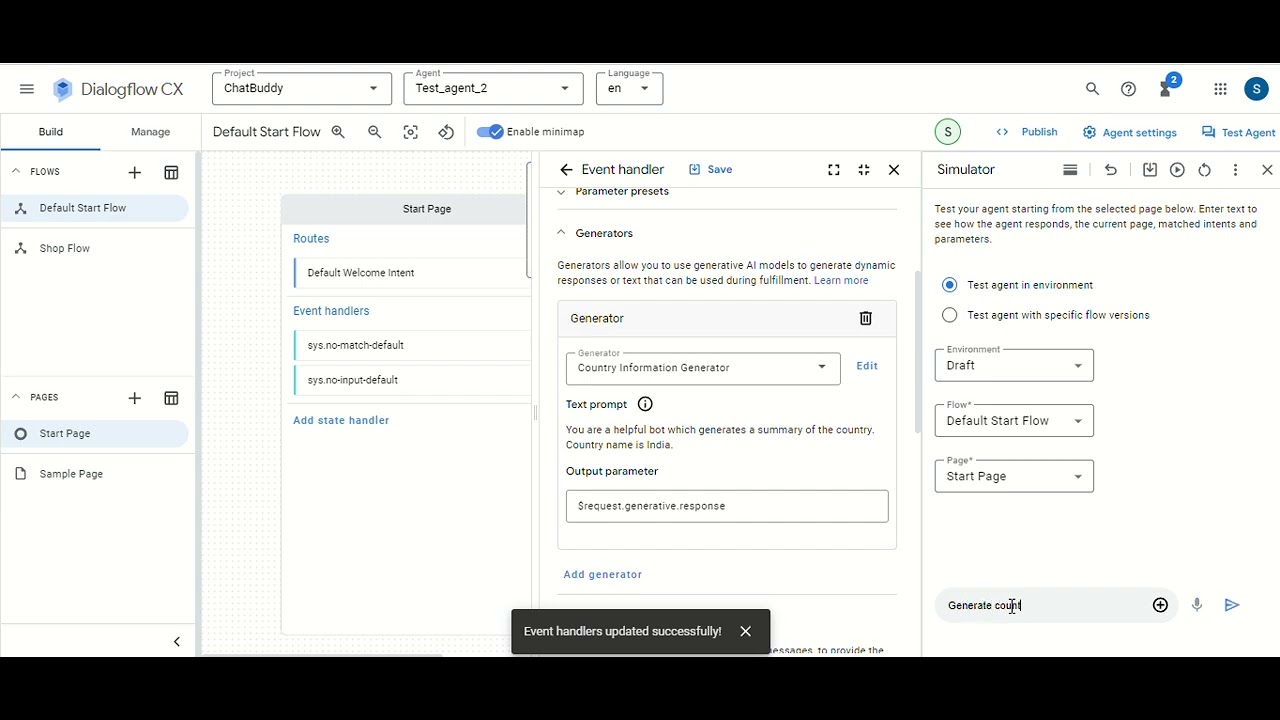Switch to the Manage tab
This screenshot has height=720, width=1280.
pyautogui.click(x=150, y=132)
